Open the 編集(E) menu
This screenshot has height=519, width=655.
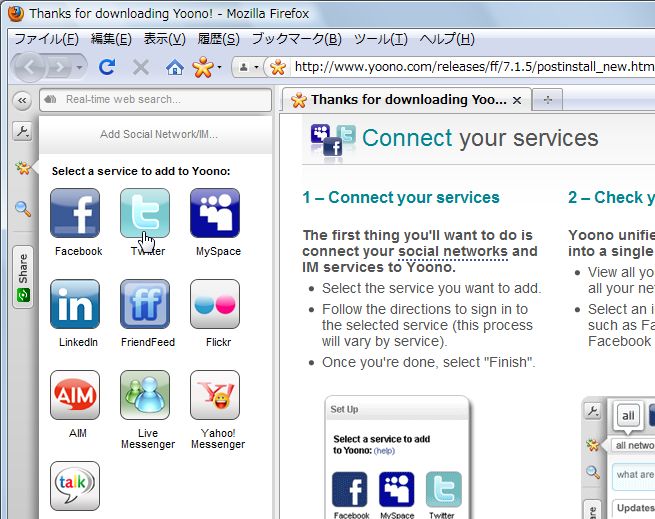[x=111, y=39]
